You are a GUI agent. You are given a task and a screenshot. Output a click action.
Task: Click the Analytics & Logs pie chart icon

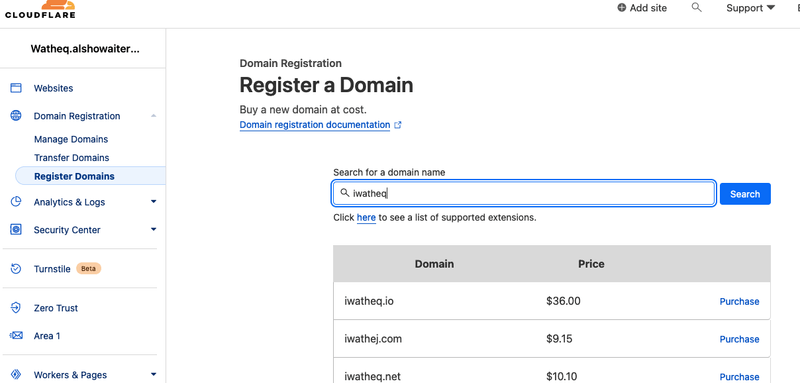(x=16, y=201)
